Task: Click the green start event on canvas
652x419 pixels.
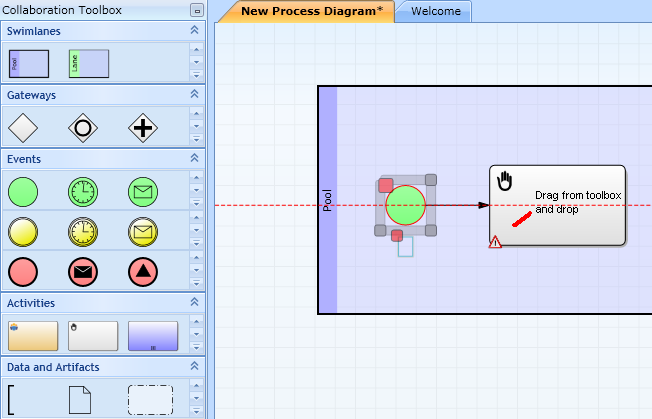Action: 405,205
